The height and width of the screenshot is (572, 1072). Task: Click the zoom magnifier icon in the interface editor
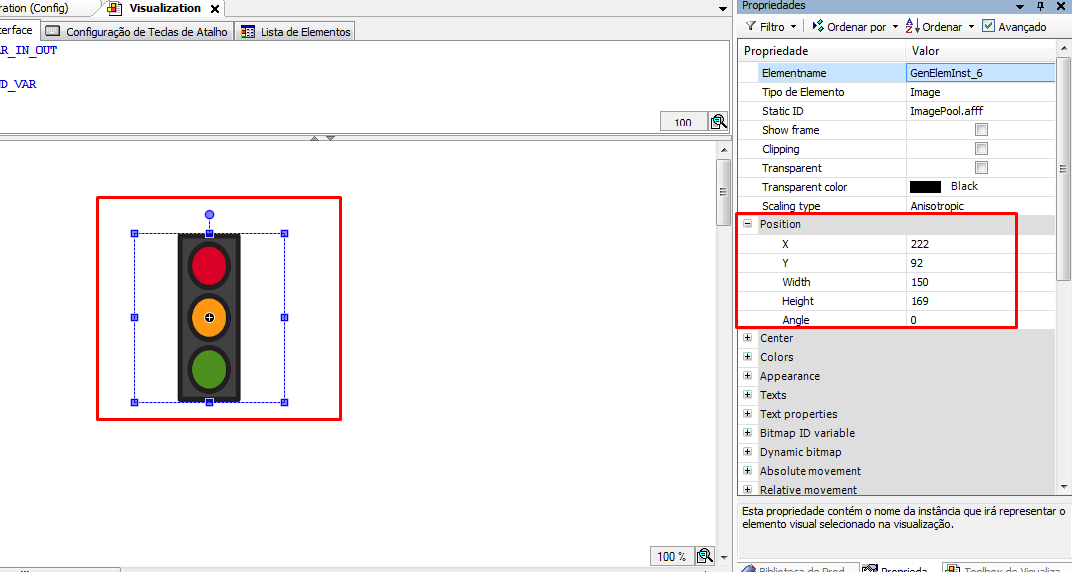click(718, 122)
